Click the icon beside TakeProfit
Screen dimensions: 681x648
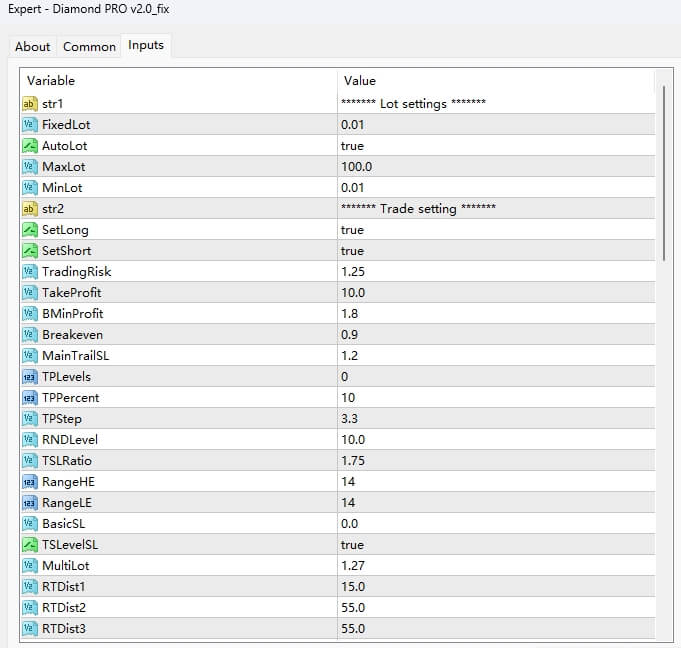point(30,293)
